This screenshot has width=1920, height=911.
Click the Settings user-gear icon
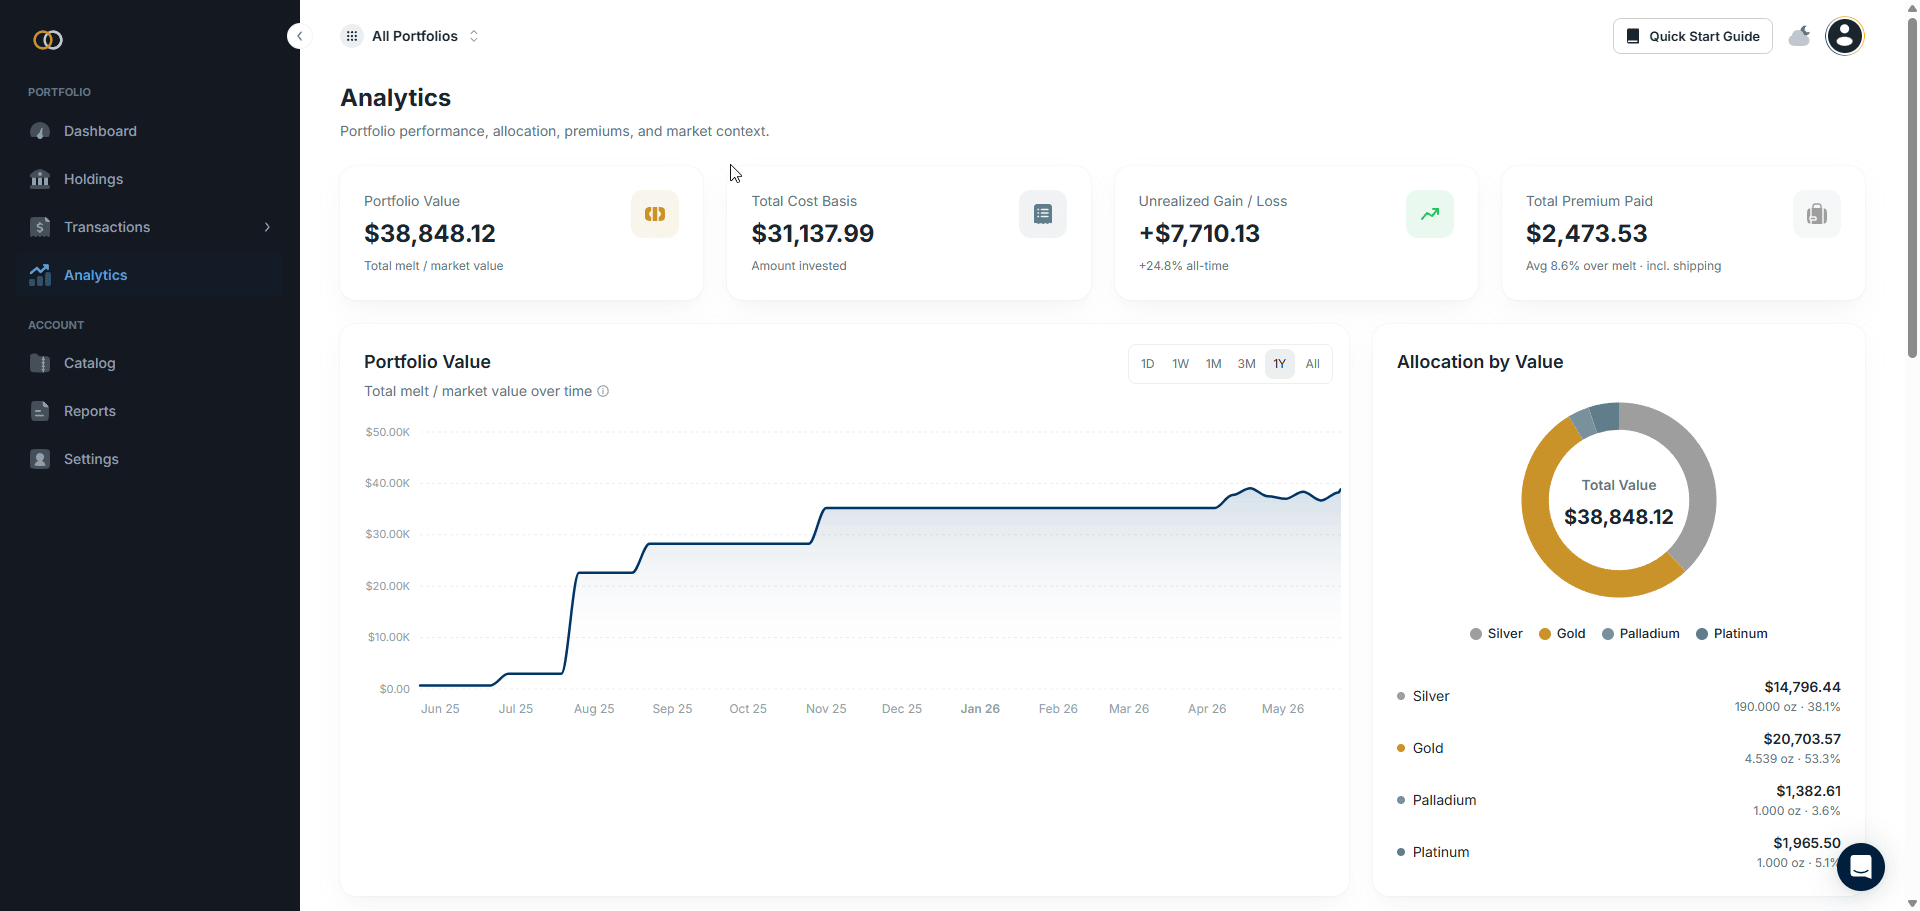pos(40,459)
